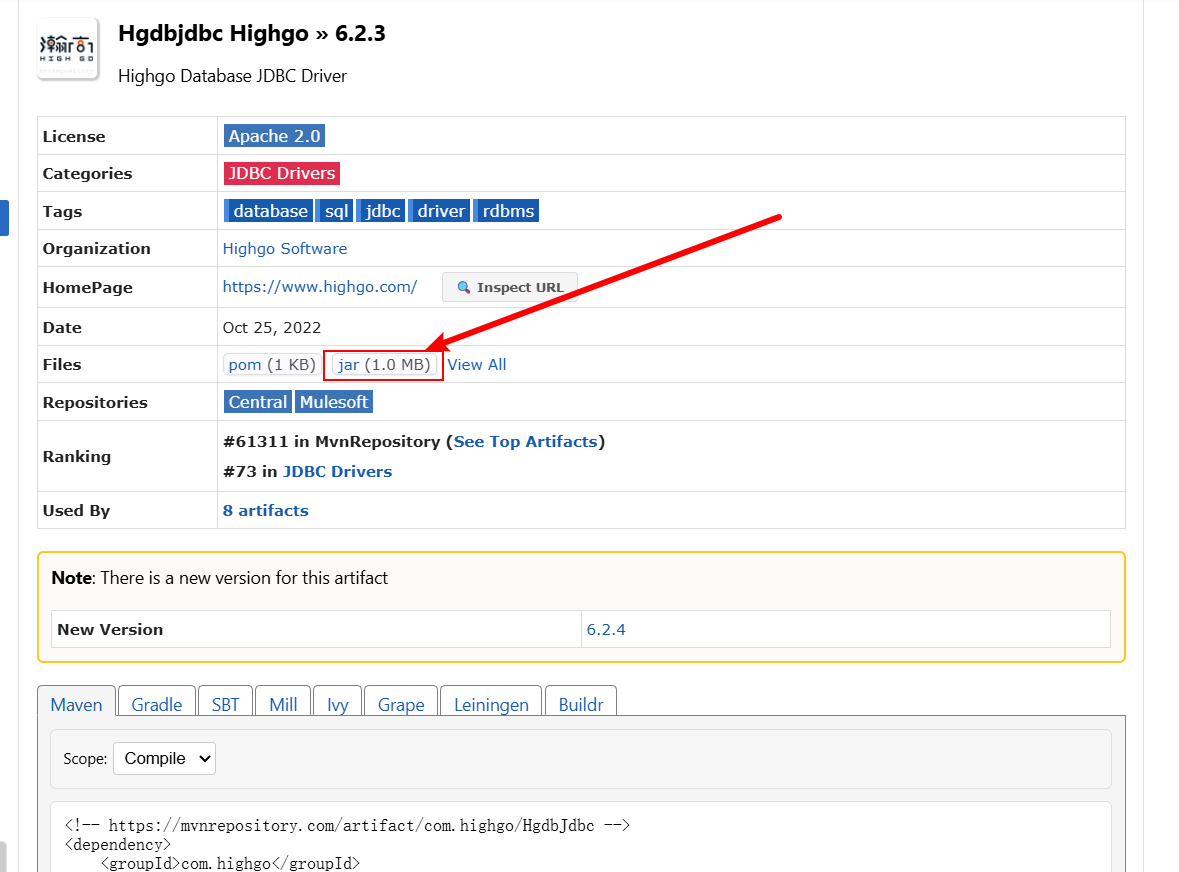This screenshot has width=1179, height=872.
Task: Visit the https://www.highgo.com/ homepage link
Action: pos(320,286)
